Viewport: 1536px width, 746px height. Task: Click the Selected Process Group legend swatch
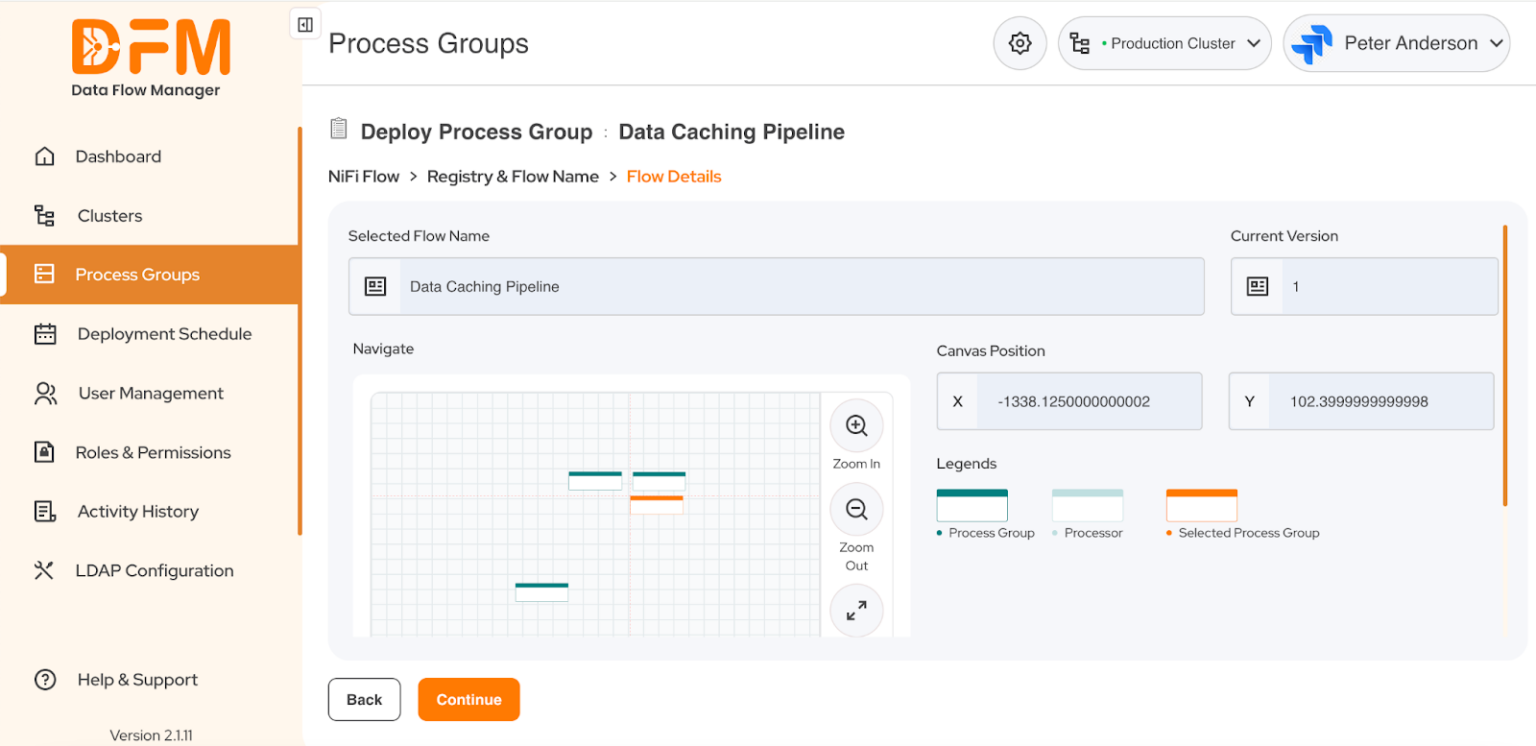1201,505
